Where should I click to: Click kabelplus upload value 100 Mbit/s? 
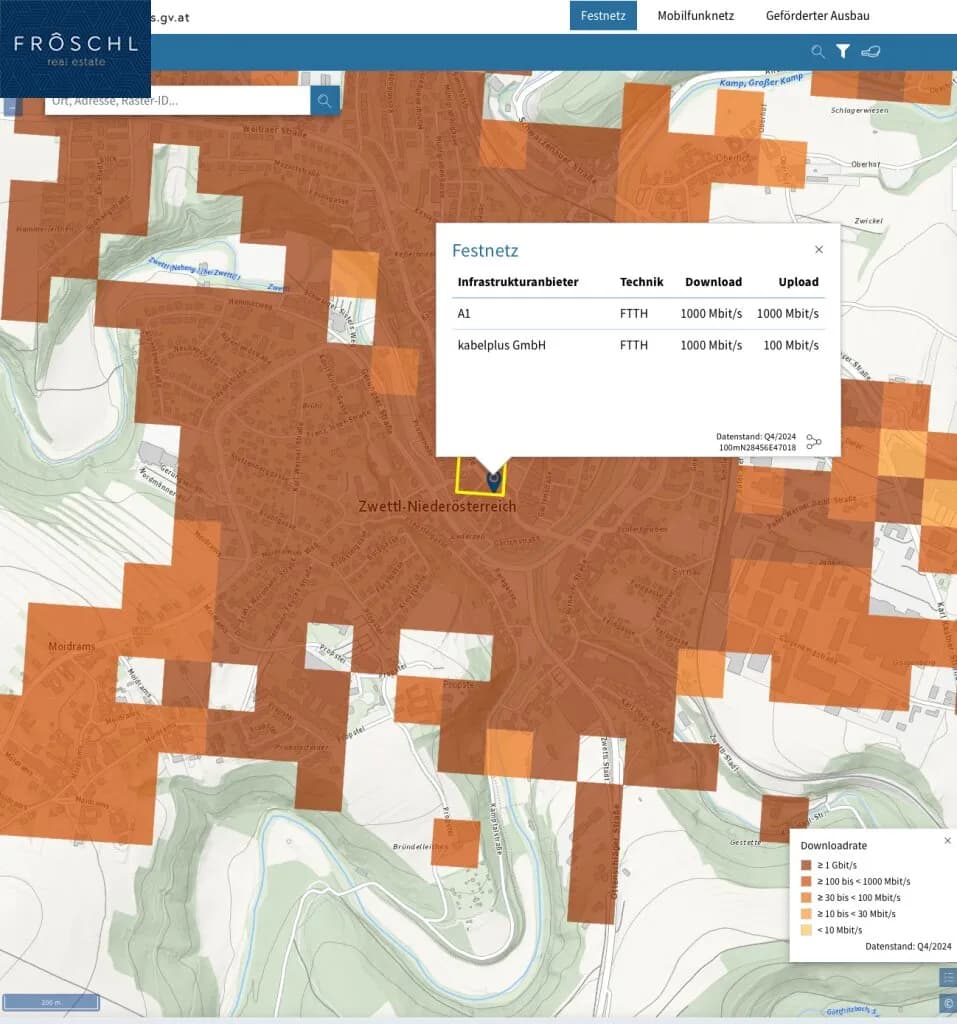click(x=790, y=345)
